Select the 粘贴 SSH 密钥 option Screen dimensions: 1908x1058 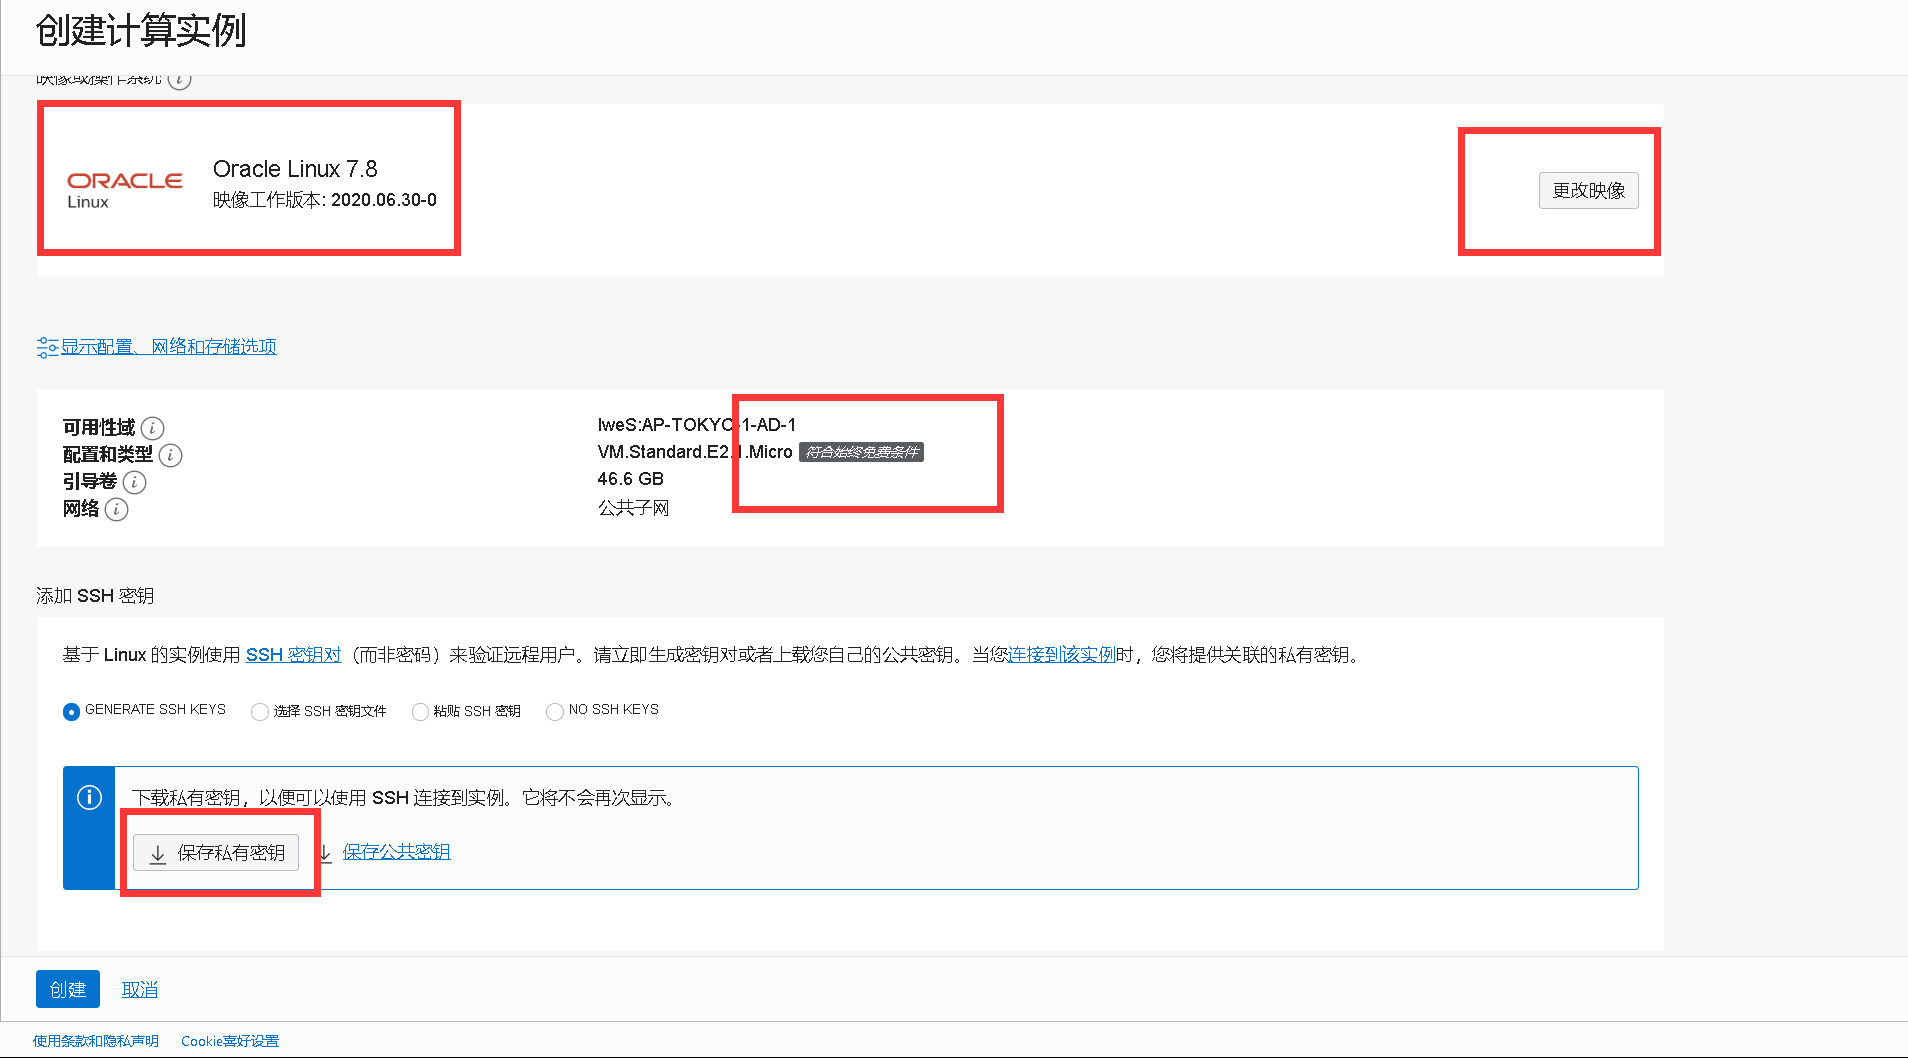tap(420, 711)
